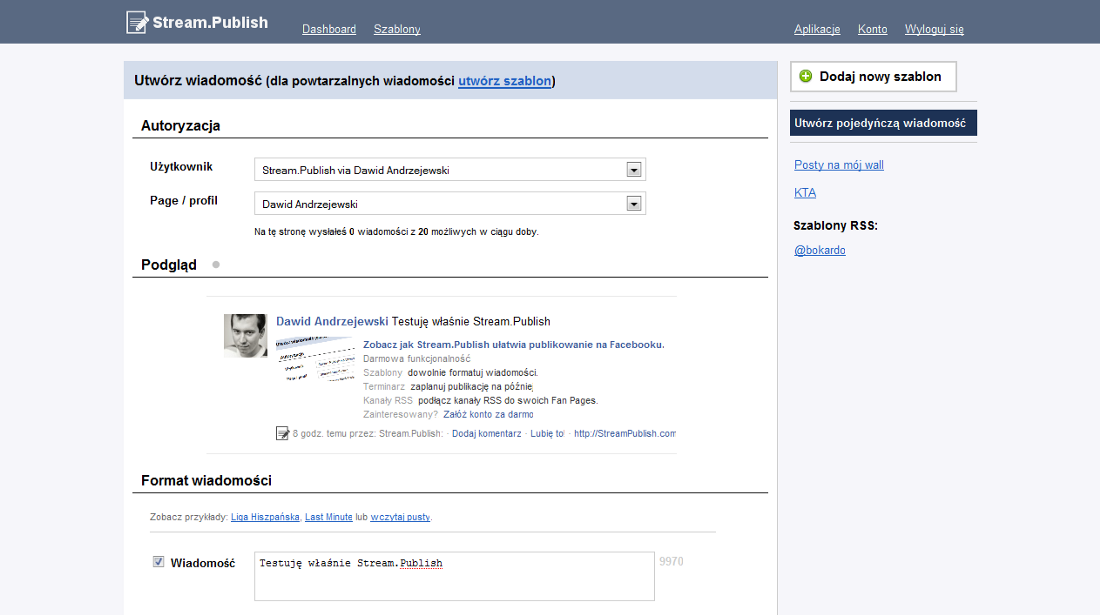Click the note icon beside post timestamp

282,433
